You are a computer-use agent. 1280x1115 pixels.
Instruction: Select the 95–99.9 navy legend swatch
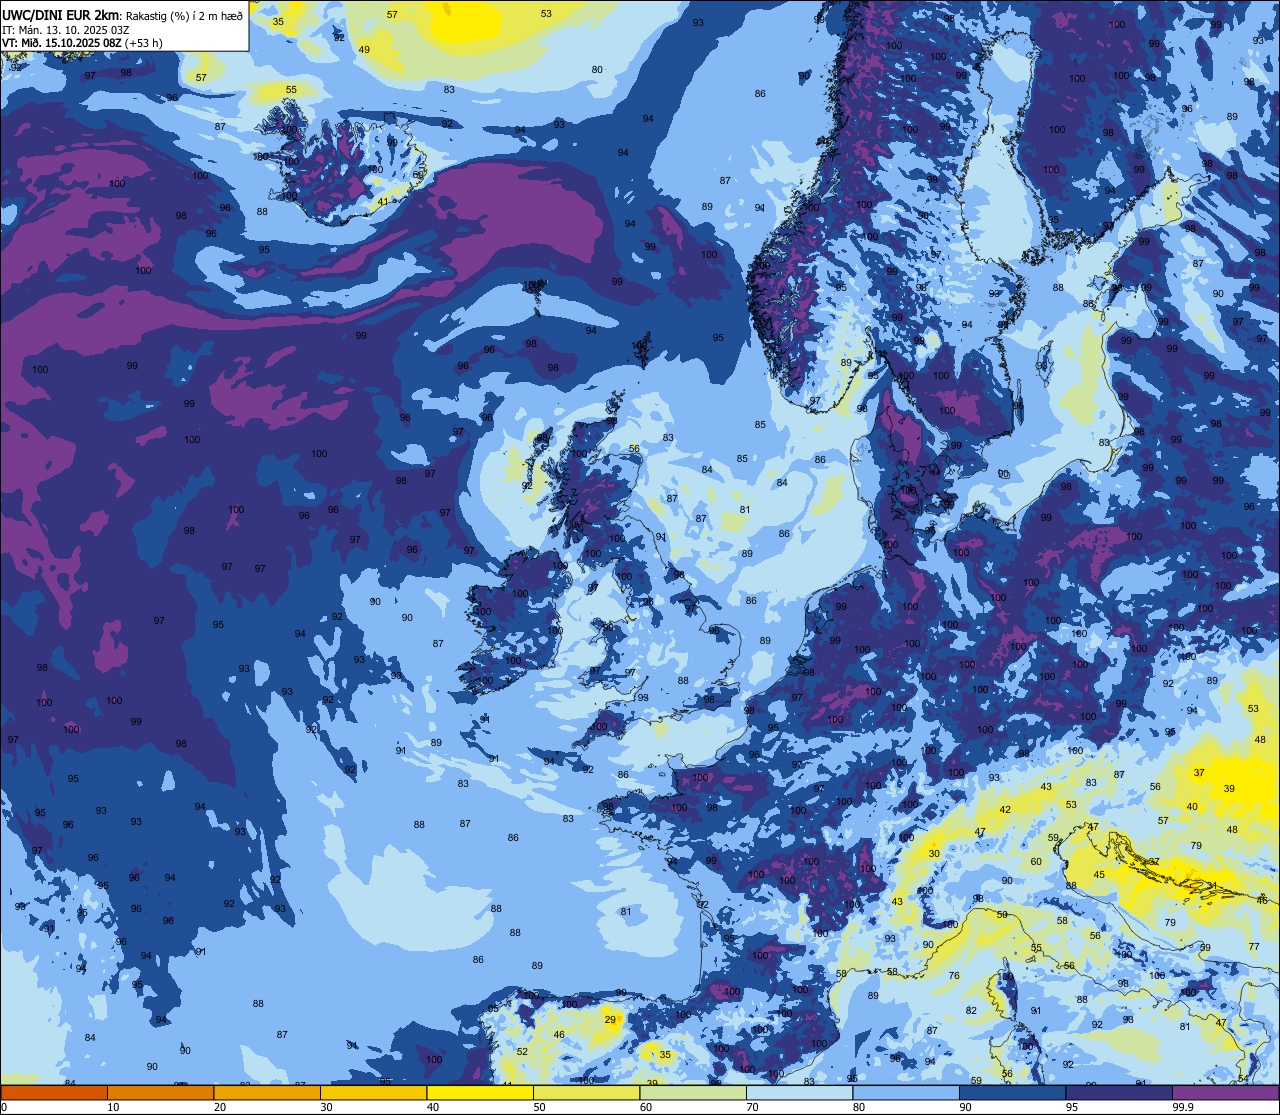pyautogui.click(x=1119, y=1092)
